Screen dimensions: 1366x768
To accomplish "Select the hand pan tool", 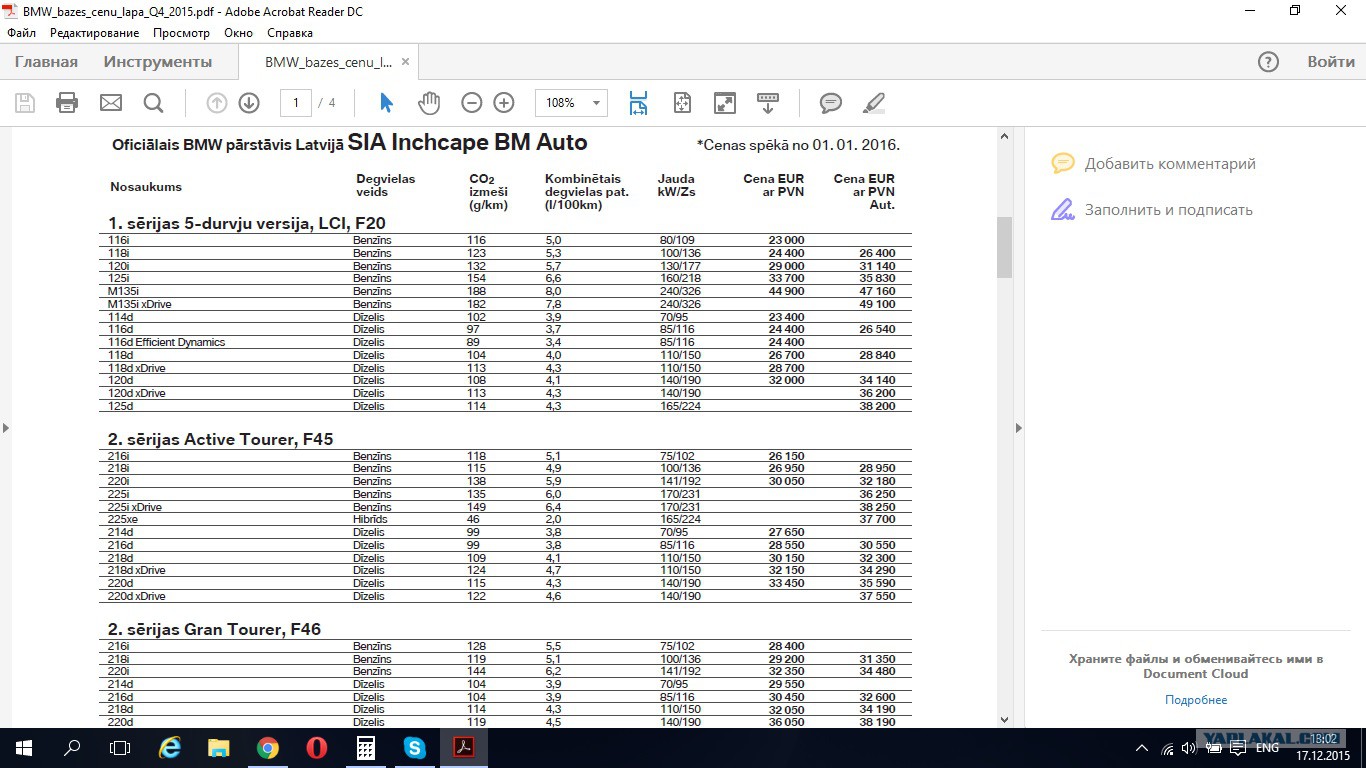I will (428, 102).
